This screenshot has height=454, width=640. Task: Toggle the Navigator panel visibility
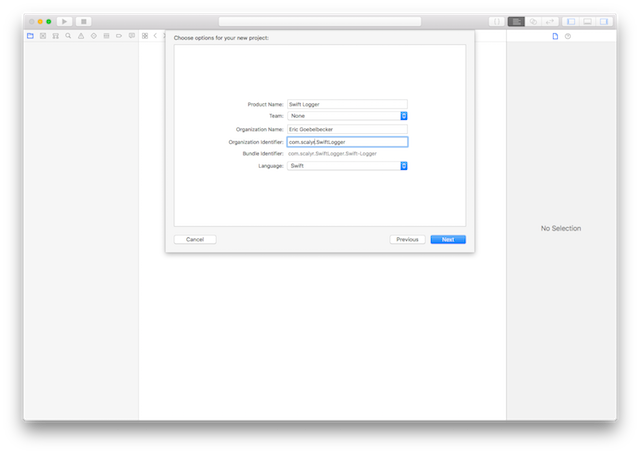[x=570, y=21]
